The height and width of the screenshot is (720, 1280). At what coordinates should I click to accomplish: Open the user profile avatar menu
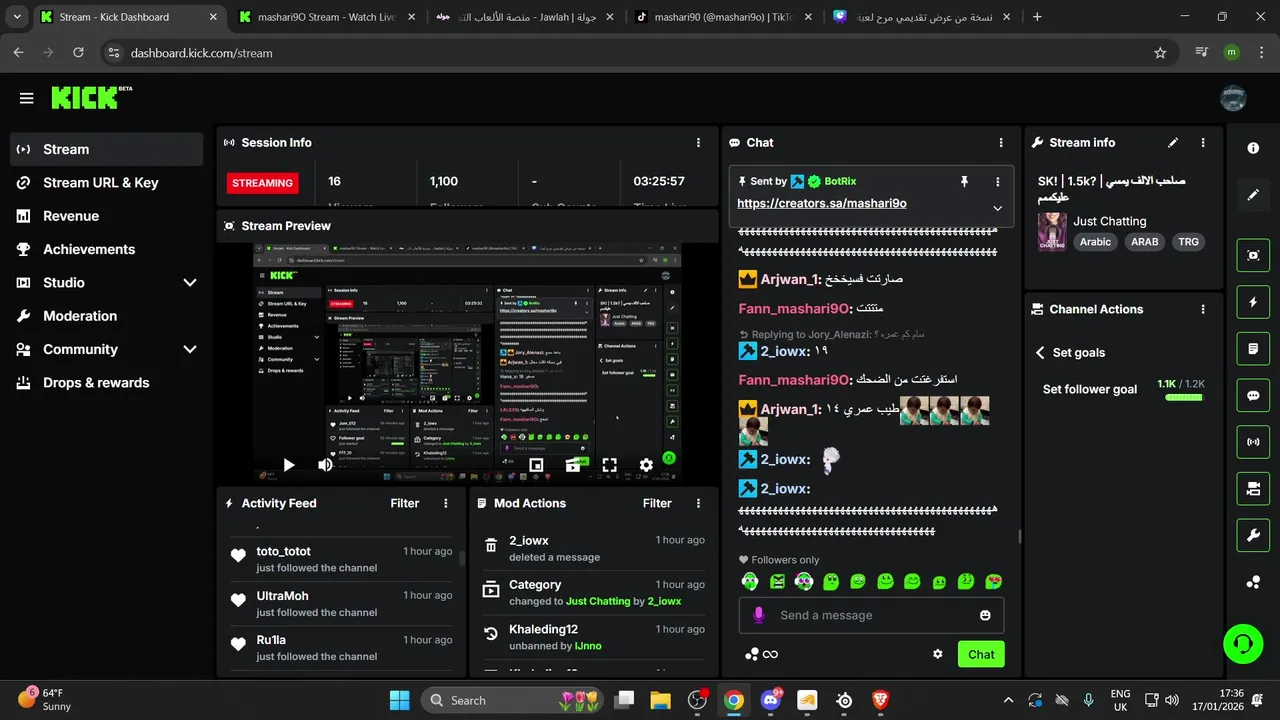[1233, 98]
